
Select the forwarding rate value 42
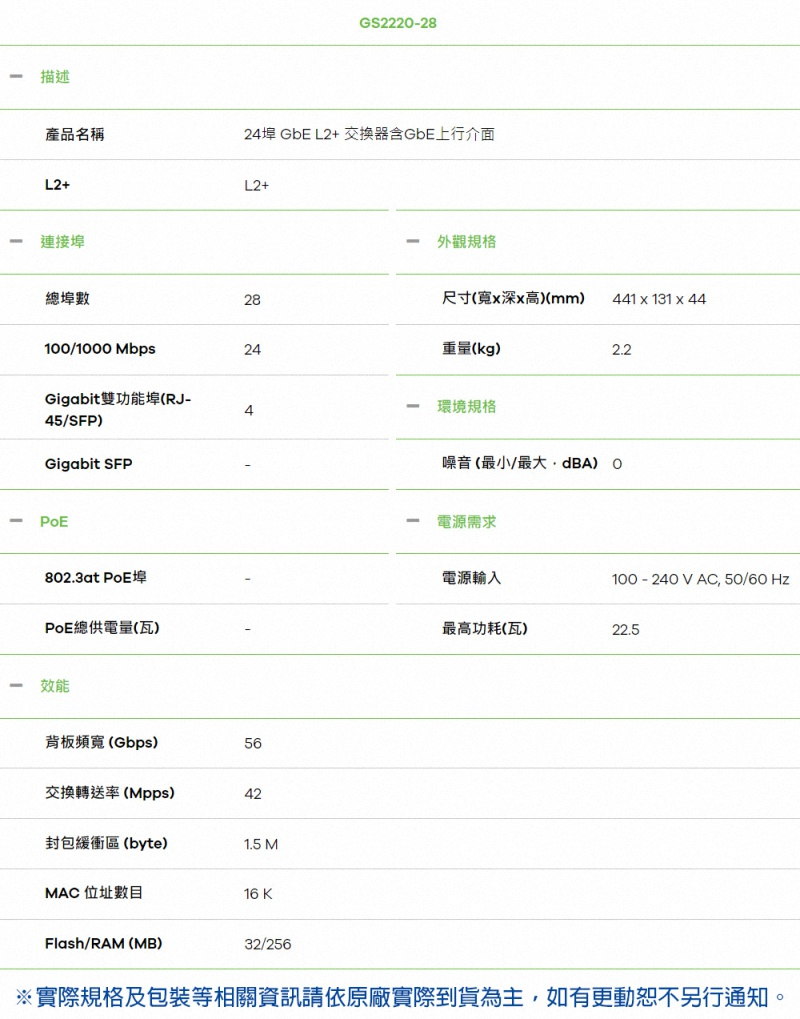click(x=253, y=794)
